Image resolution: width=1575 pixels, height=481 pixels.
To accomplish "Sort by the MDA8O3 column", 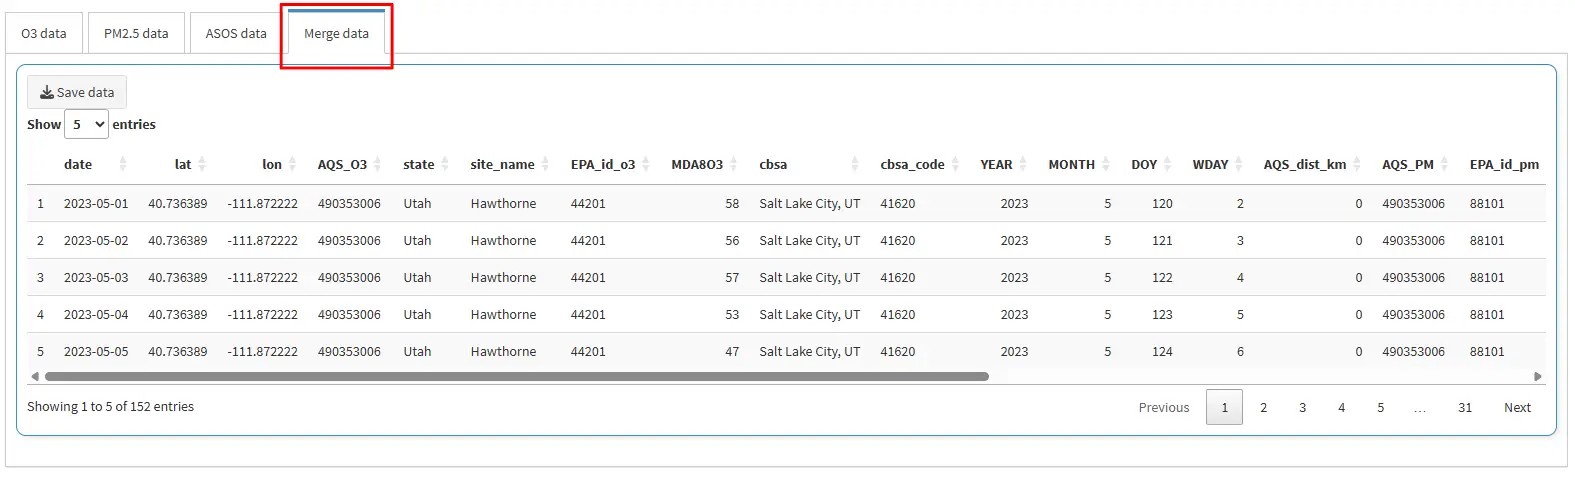I will pos(697,164).
